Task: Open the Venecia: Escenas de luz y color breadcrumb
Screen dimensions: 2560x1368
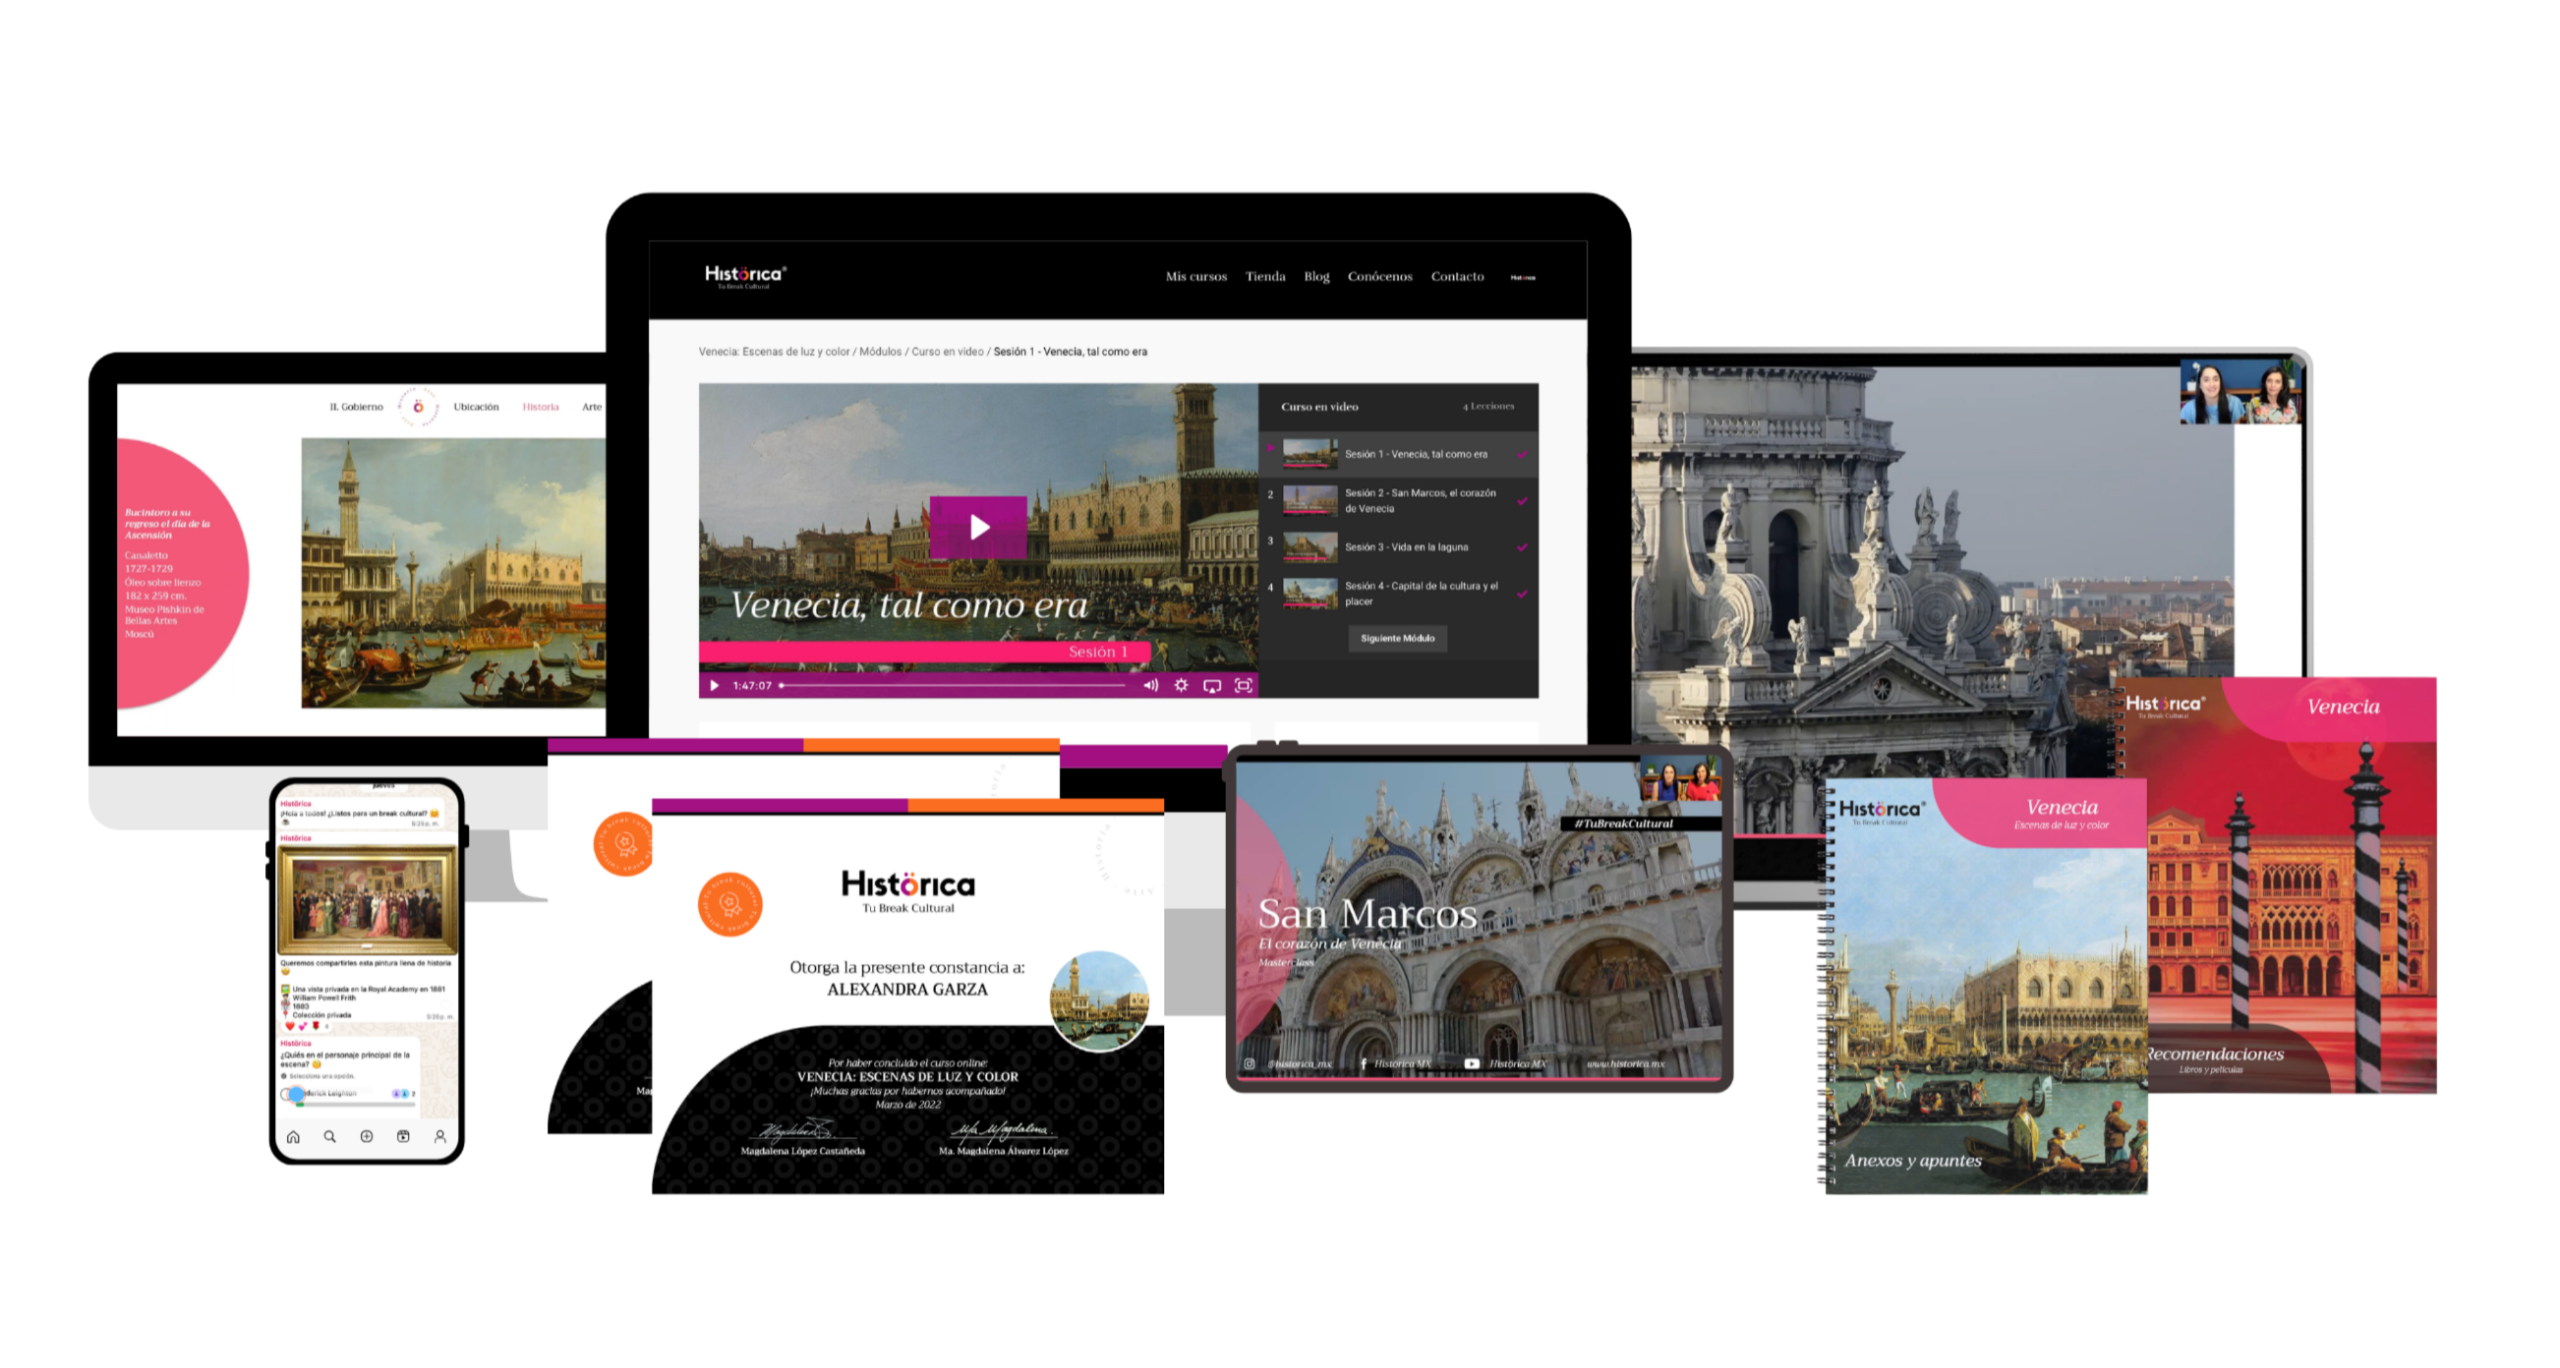Action: (x=774, y=352)
